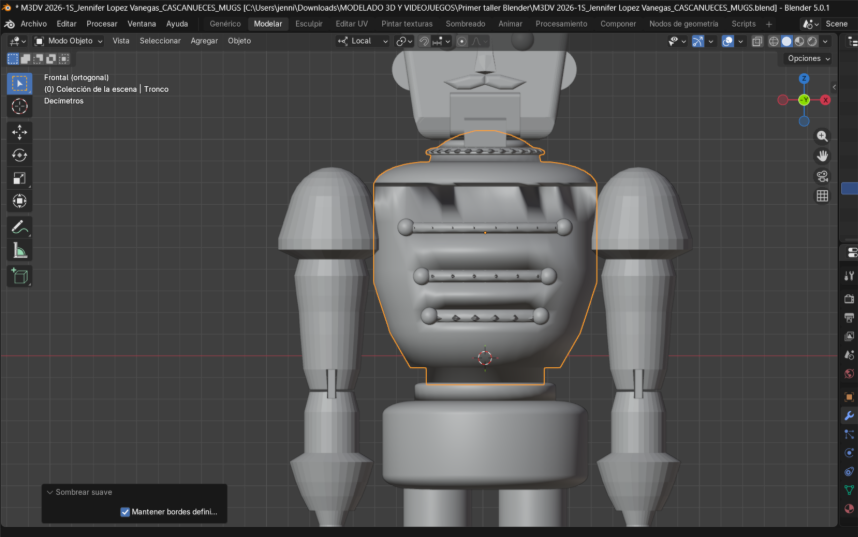Switch to the Esculpir workspace tab
The image size is (858, 537).
pos(308,23)
